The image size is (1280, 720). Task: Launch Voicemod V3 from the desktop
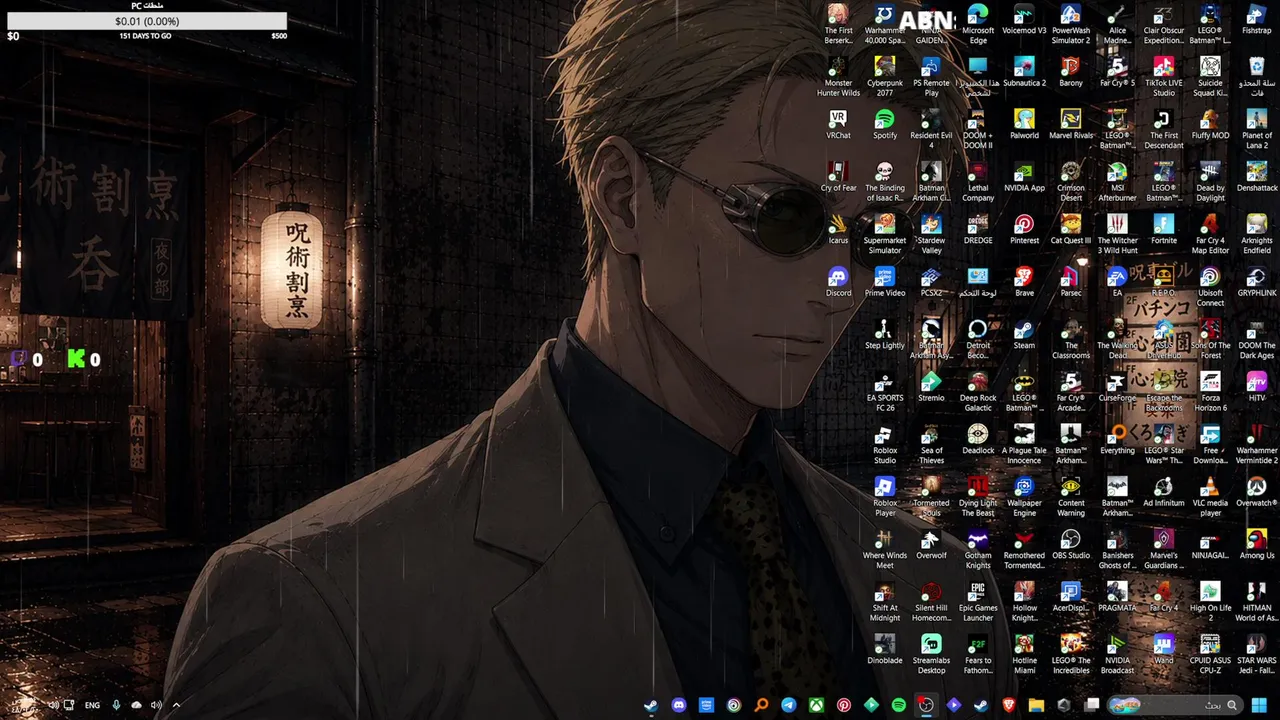(1024, 20)
